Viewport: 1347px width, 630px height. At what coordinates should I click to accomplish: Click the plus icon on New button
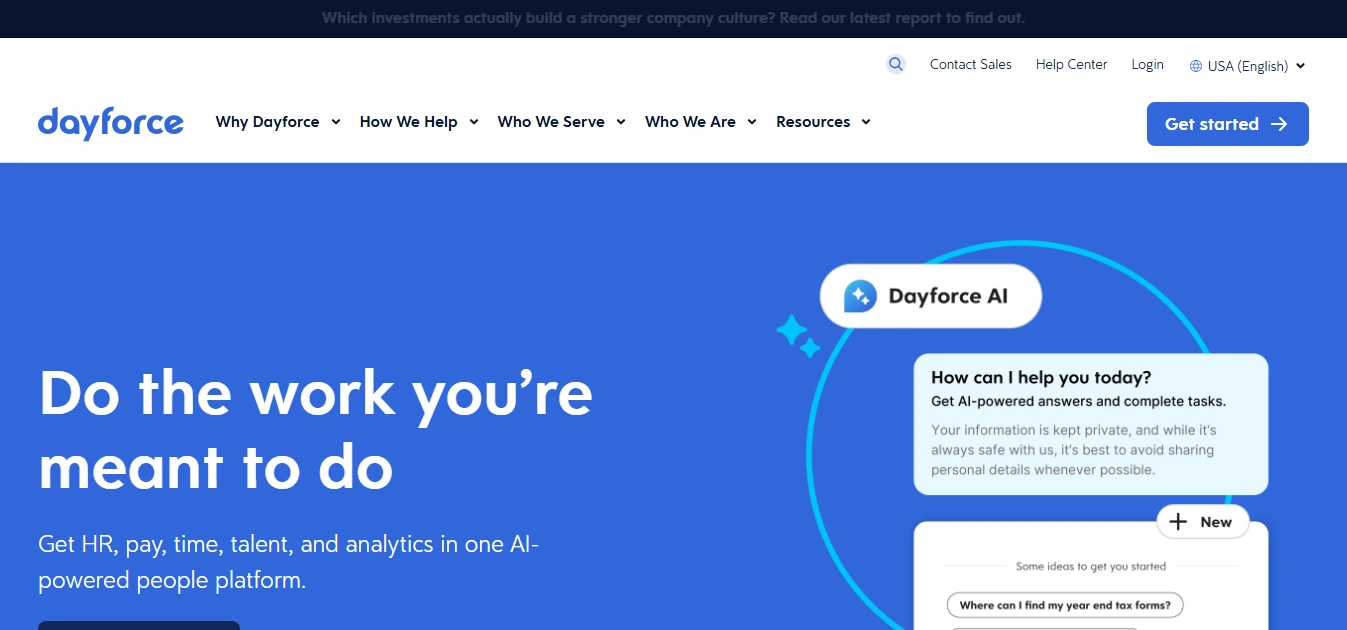1179,522
